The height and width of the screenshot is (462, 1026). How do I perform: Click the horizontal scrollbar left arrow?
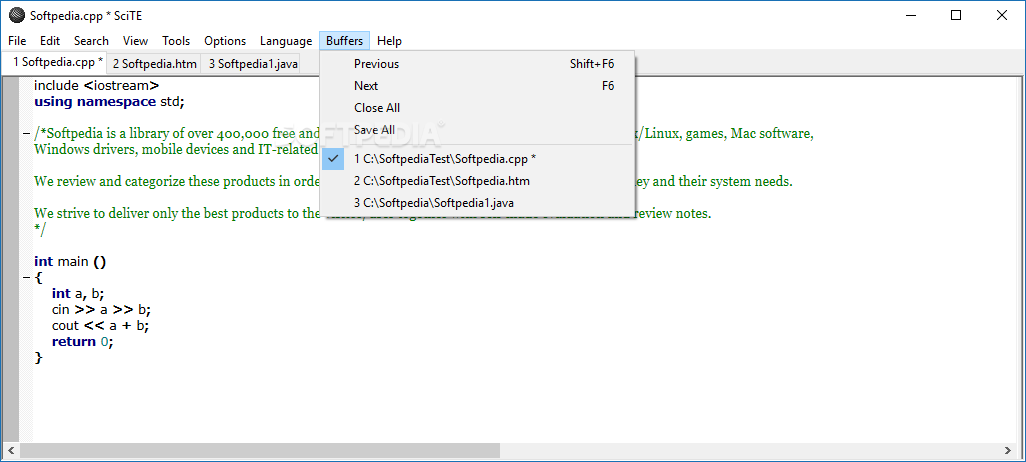coord(11,450)
